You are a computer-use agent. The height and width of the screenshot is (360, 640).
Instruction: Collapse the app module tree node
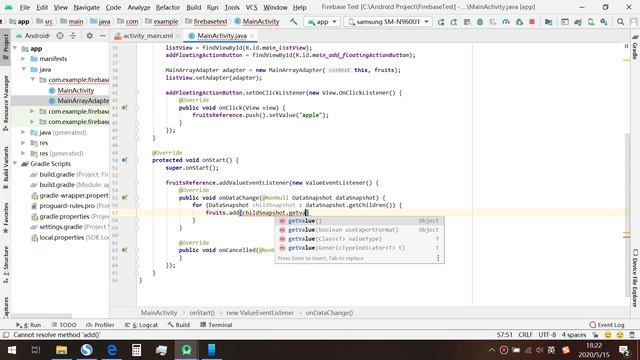click(x=15, y=49)
